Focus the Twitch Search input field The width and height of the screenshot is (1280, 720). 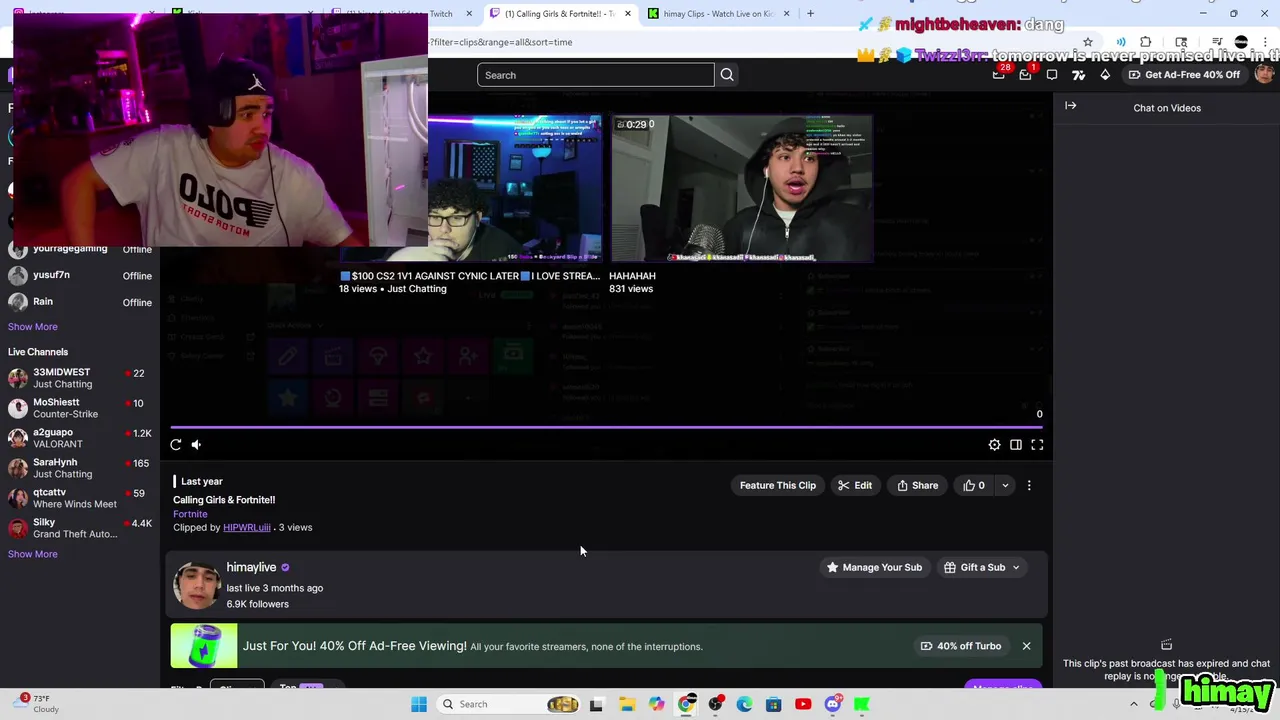(x=596, y=75)
